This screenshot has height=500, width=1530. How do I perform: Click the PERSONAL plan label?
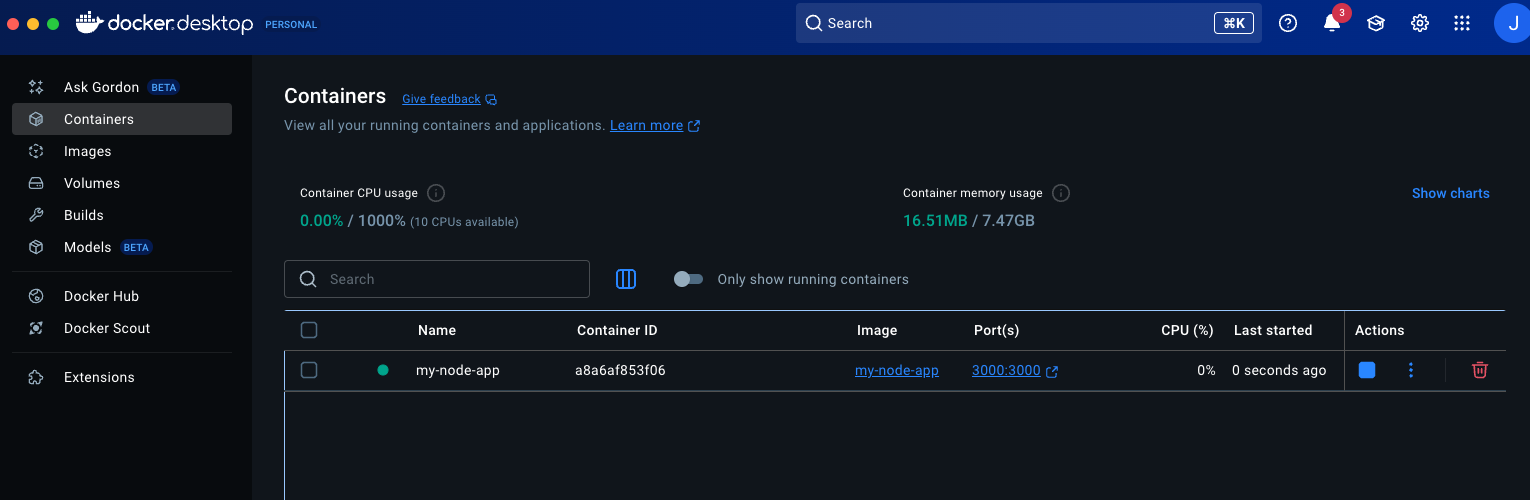(x=291, y=25)
